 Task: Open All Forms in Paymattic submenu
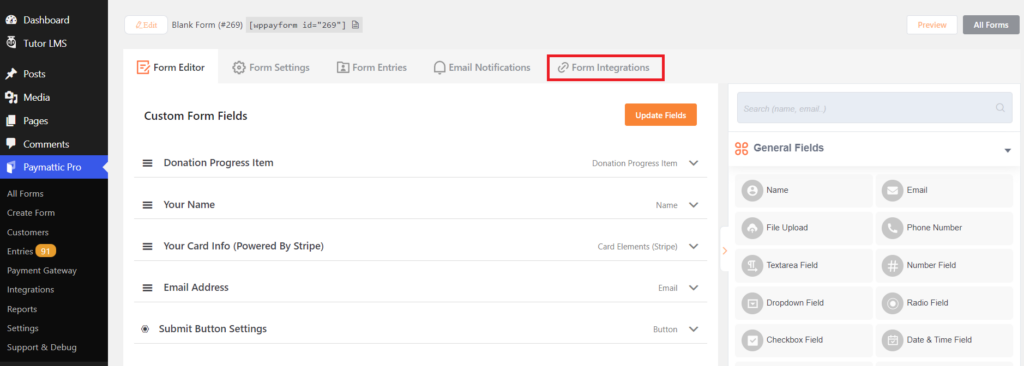(25, 193)
